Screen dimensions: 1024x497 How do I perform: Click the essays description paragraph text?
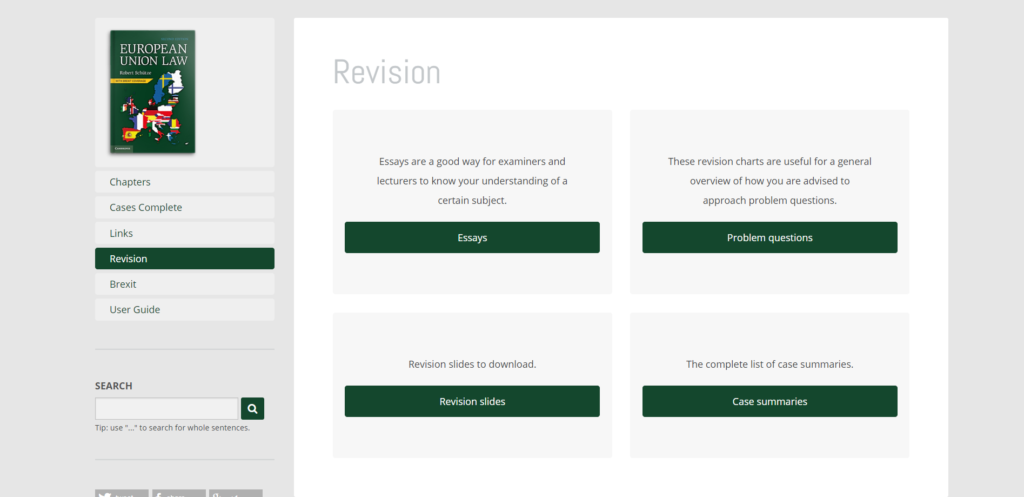tap(472, 180)
